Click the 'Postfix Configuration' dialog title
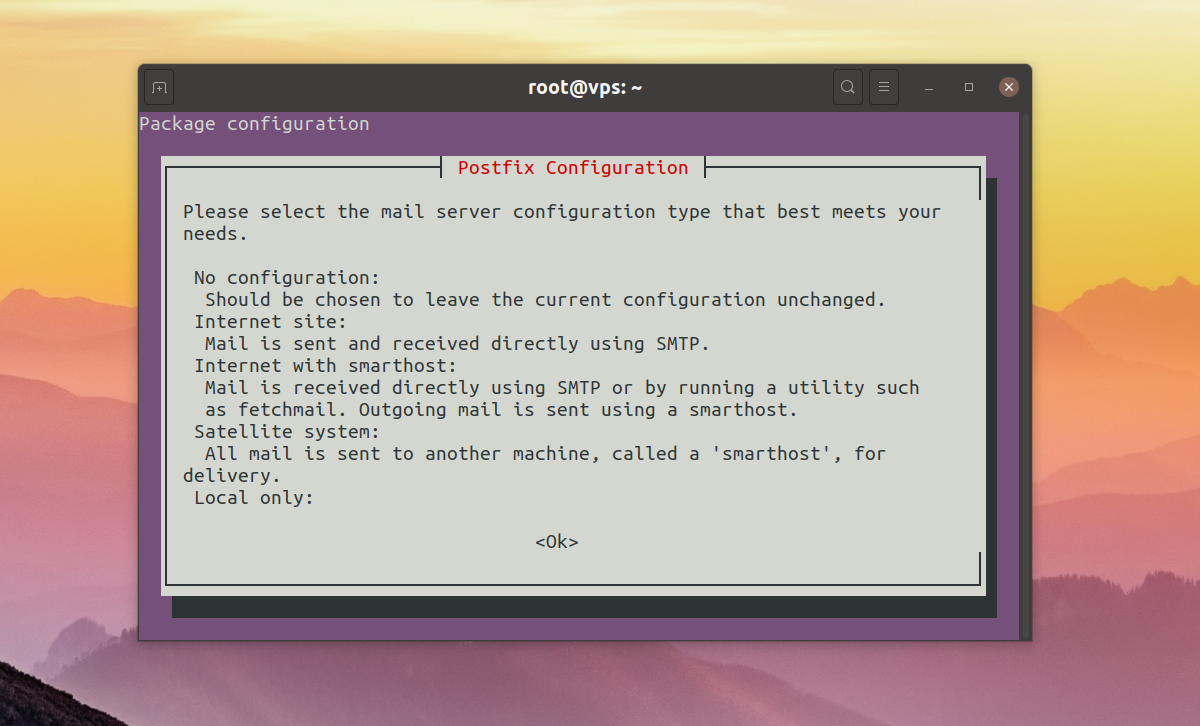The image size is (1200, 726). (573, 168)
